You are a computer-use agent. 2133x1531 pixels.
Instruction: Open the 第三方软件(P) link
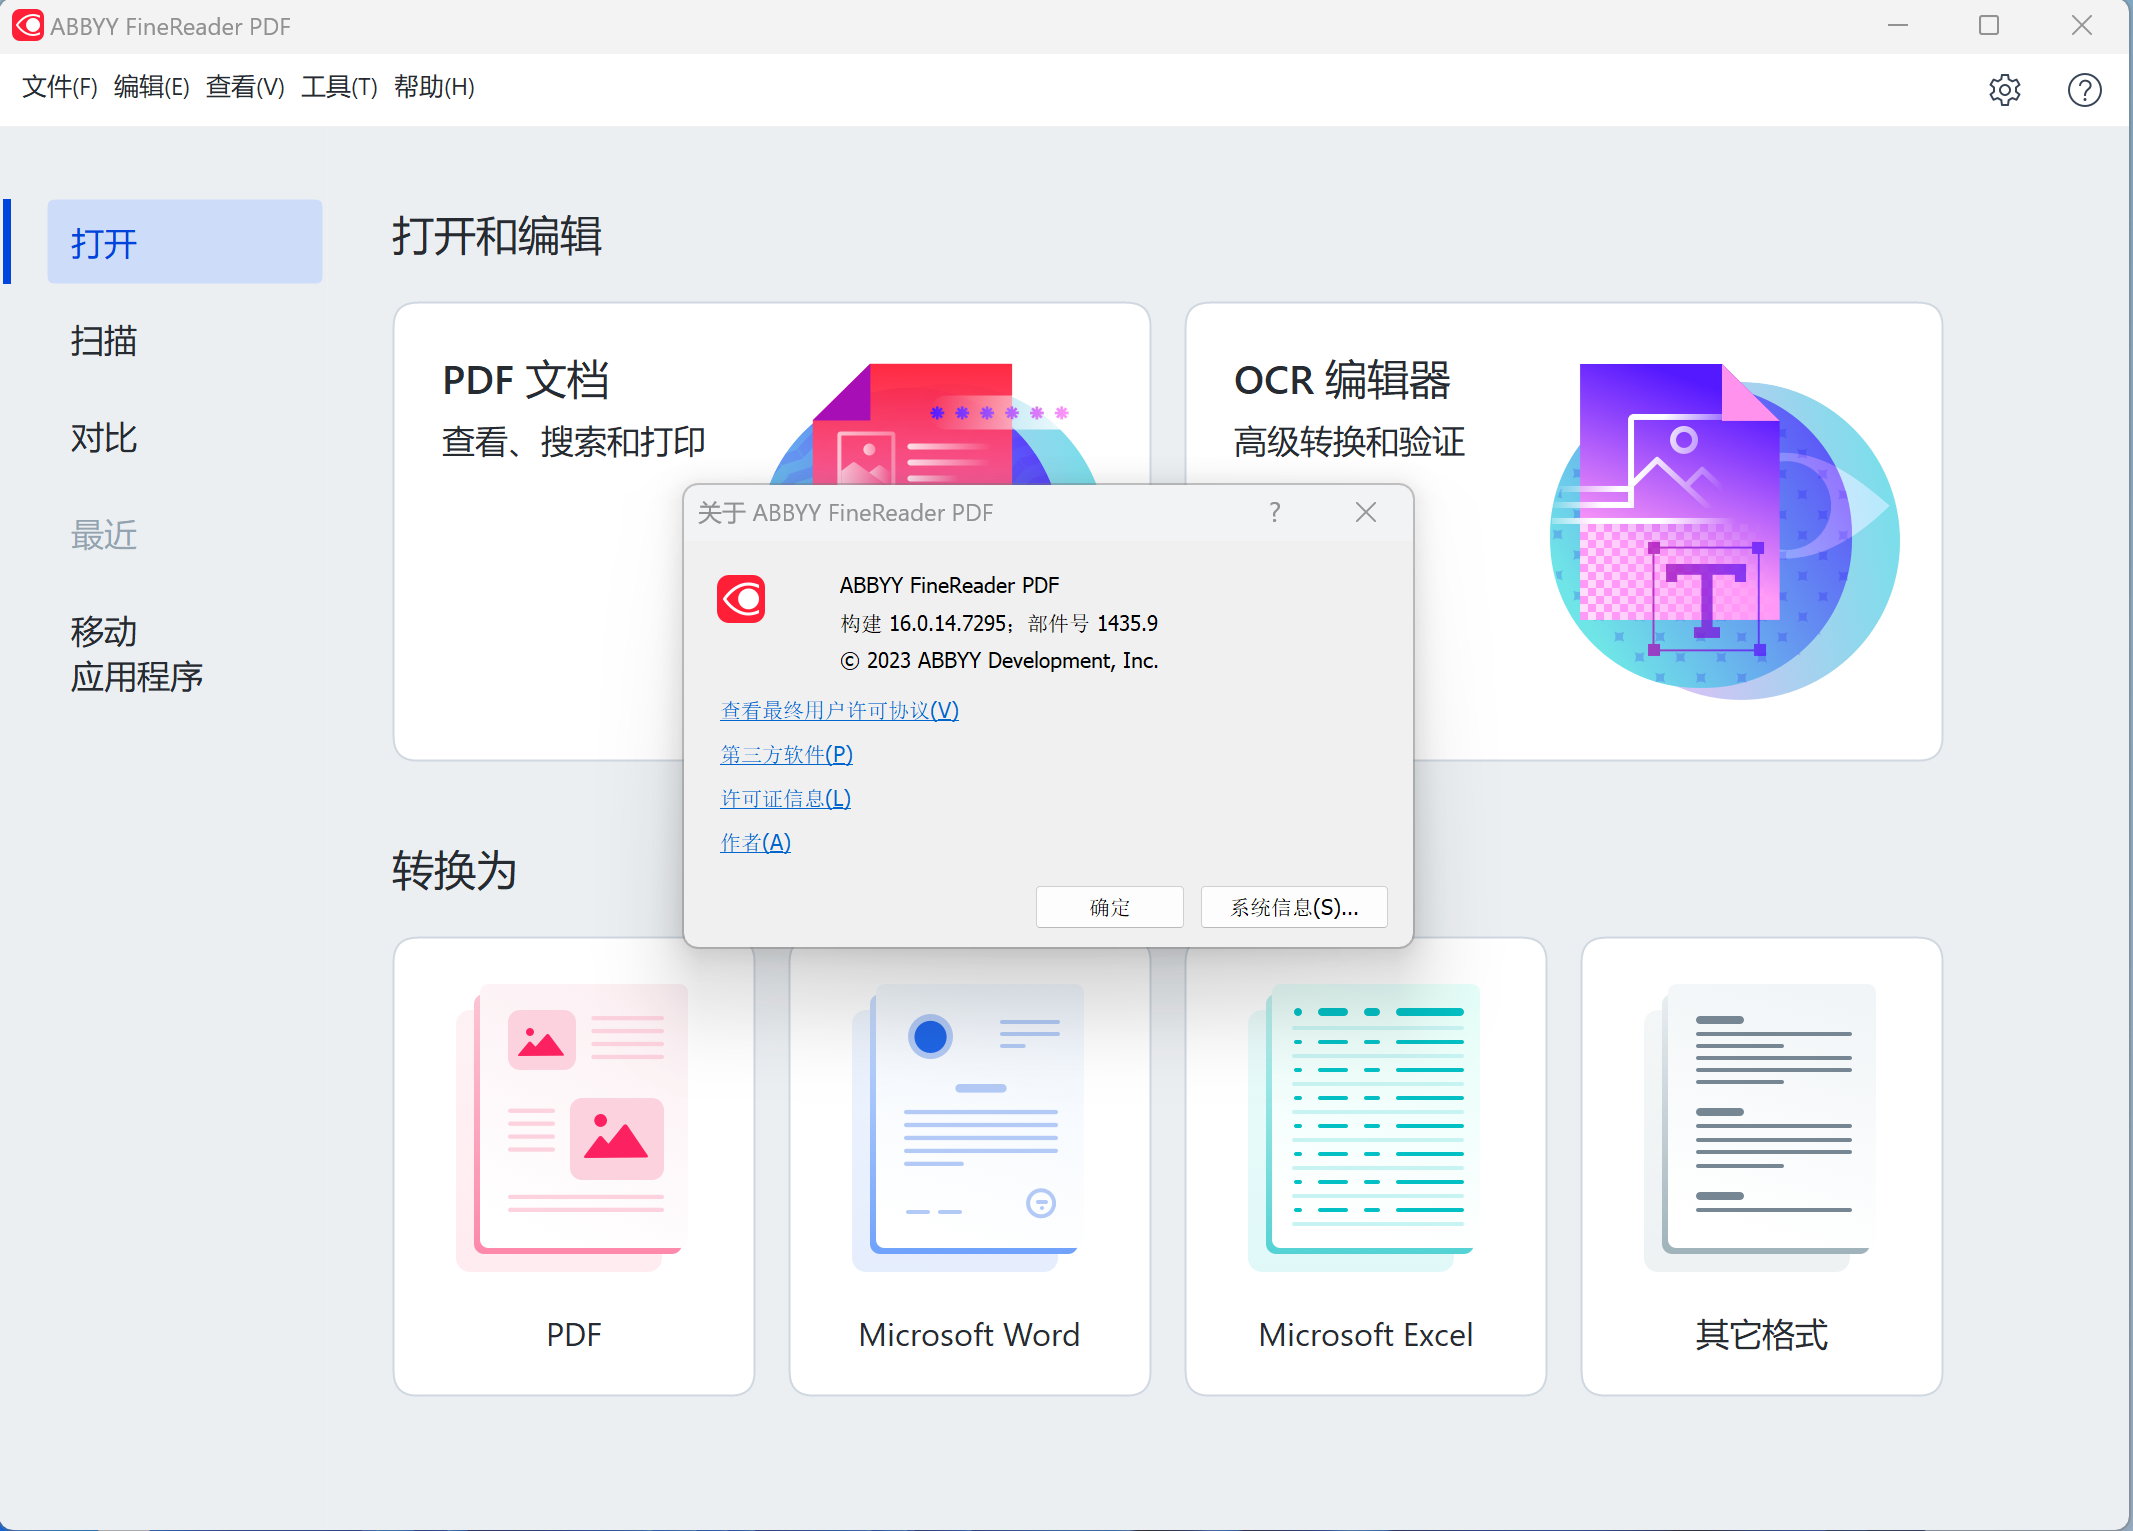pos(787,755)
